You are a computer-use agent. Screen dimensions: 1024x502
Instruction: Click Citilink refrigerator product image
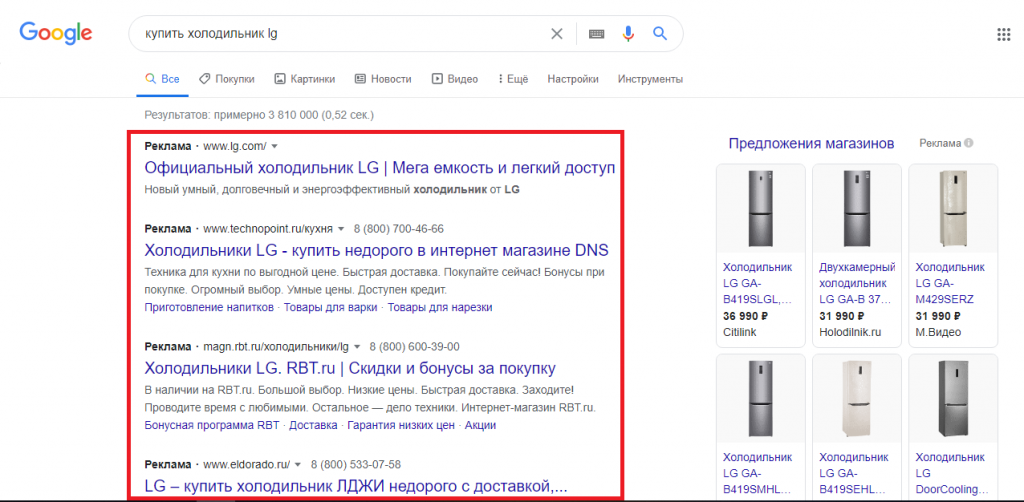(x=761, y=208)
